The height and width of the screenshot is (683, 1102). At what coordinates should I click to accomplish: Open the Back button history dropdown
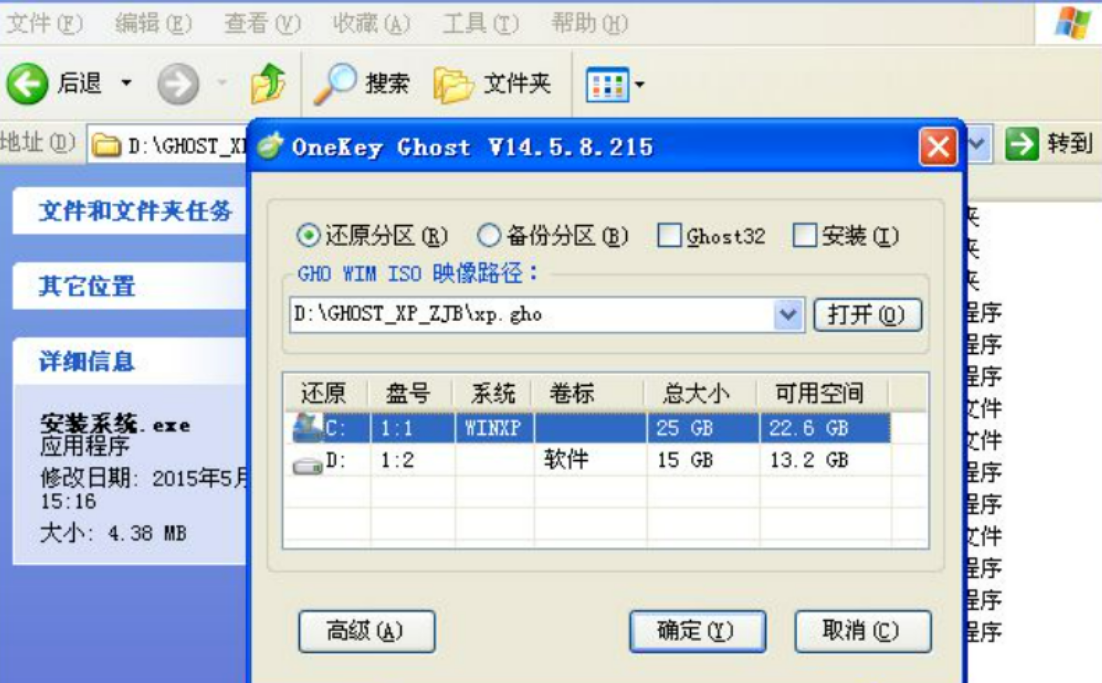pos(126,84)
